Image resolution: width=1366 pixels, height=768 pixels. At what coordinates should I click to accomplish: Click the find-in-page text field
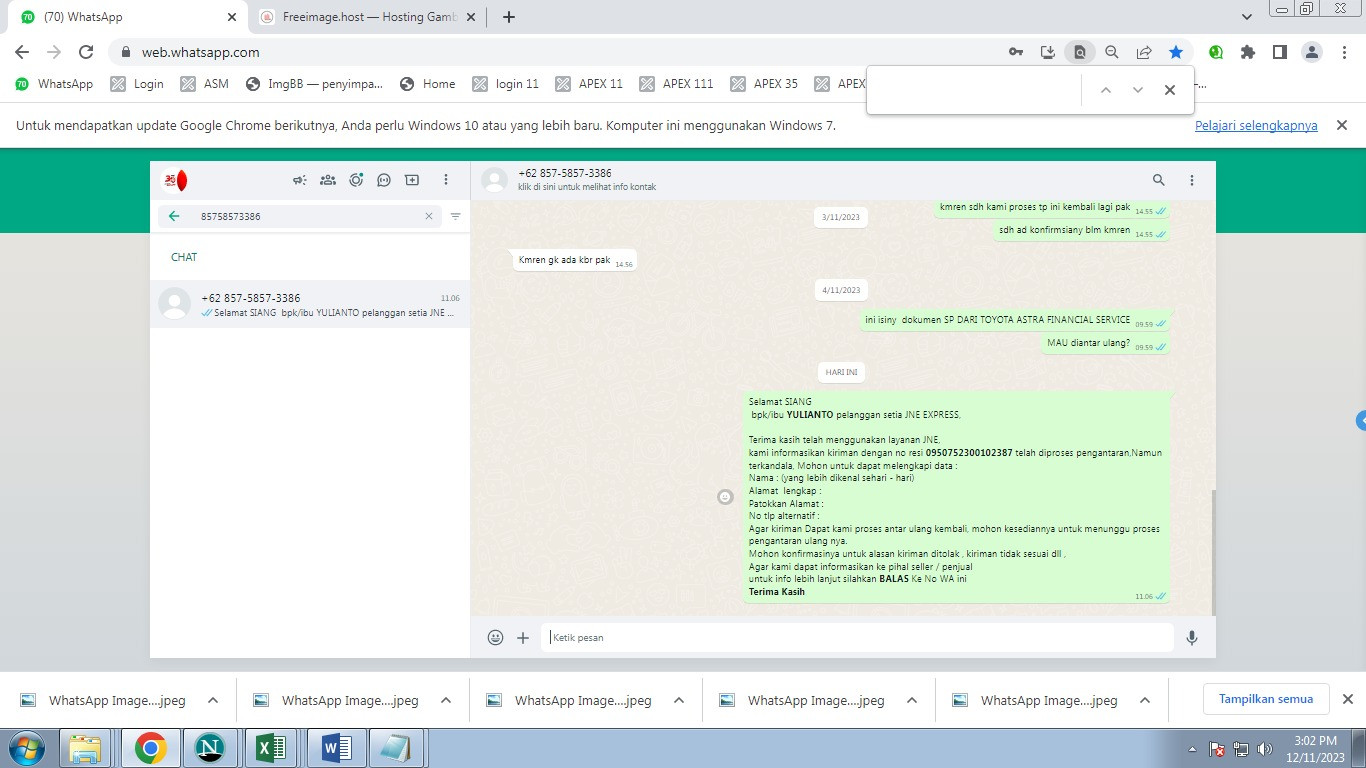coord(975,90)
